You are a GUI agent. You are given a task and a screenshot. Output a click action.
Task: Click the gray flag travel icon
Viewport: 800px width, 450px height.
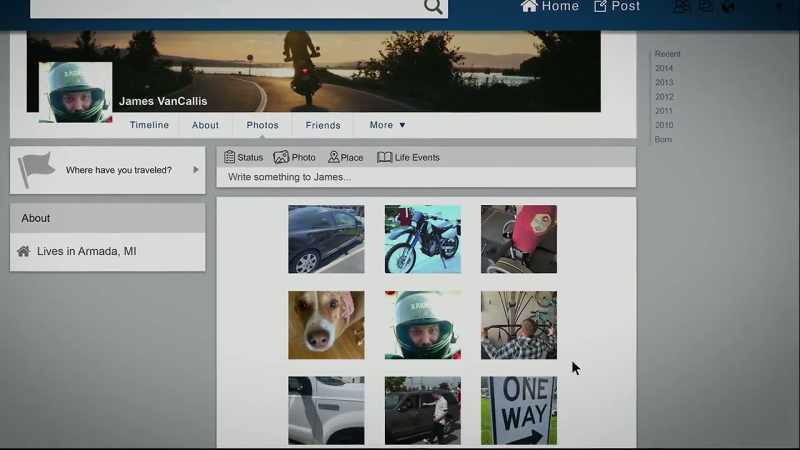(x=36, y=169)
